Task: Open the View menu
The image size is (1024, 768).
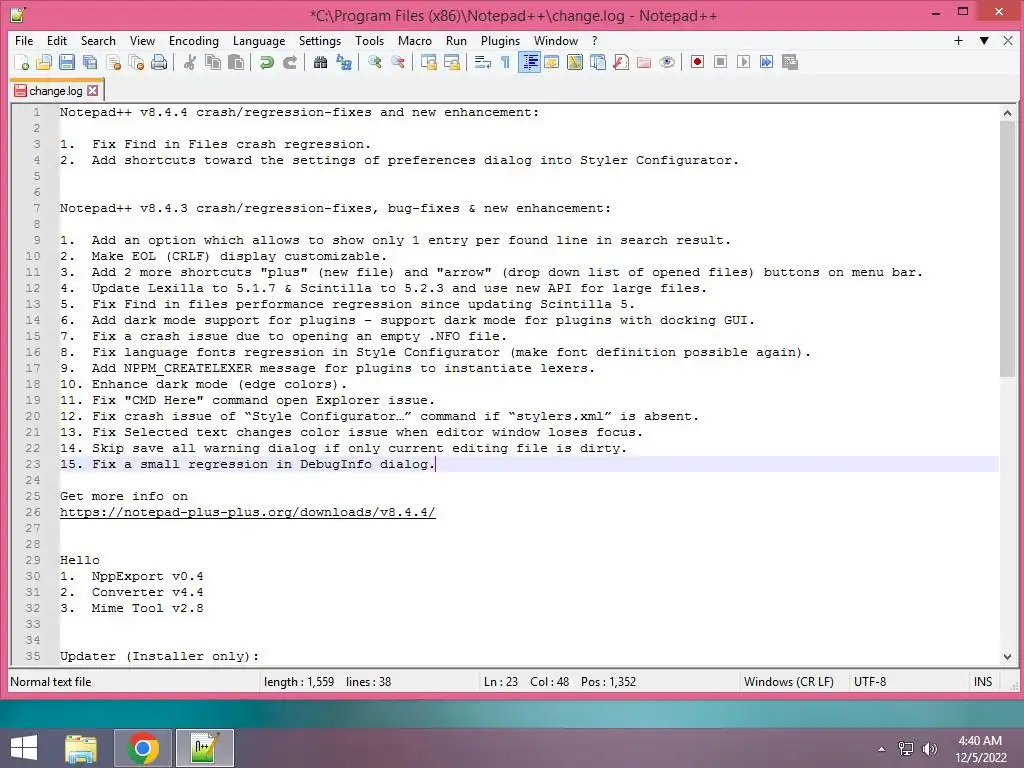Action: 142,40
